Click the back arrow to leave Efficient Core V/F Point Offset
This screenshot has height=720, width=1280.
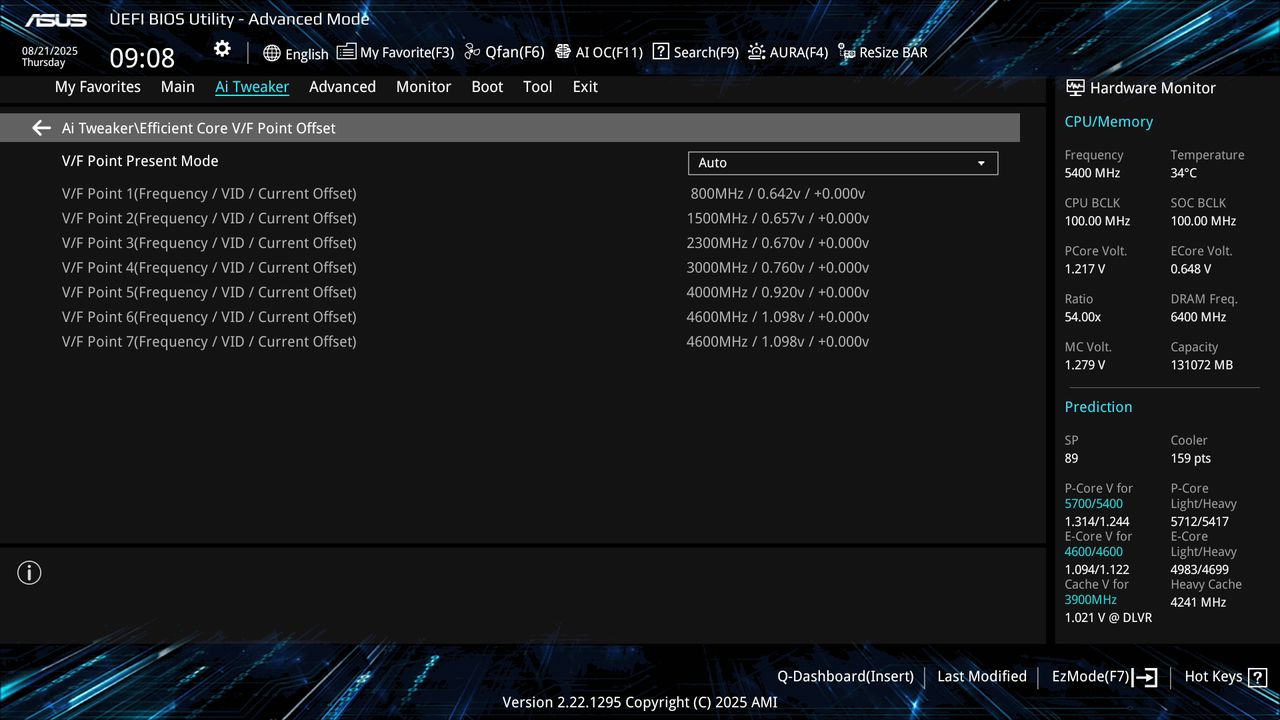click(40, 127)
